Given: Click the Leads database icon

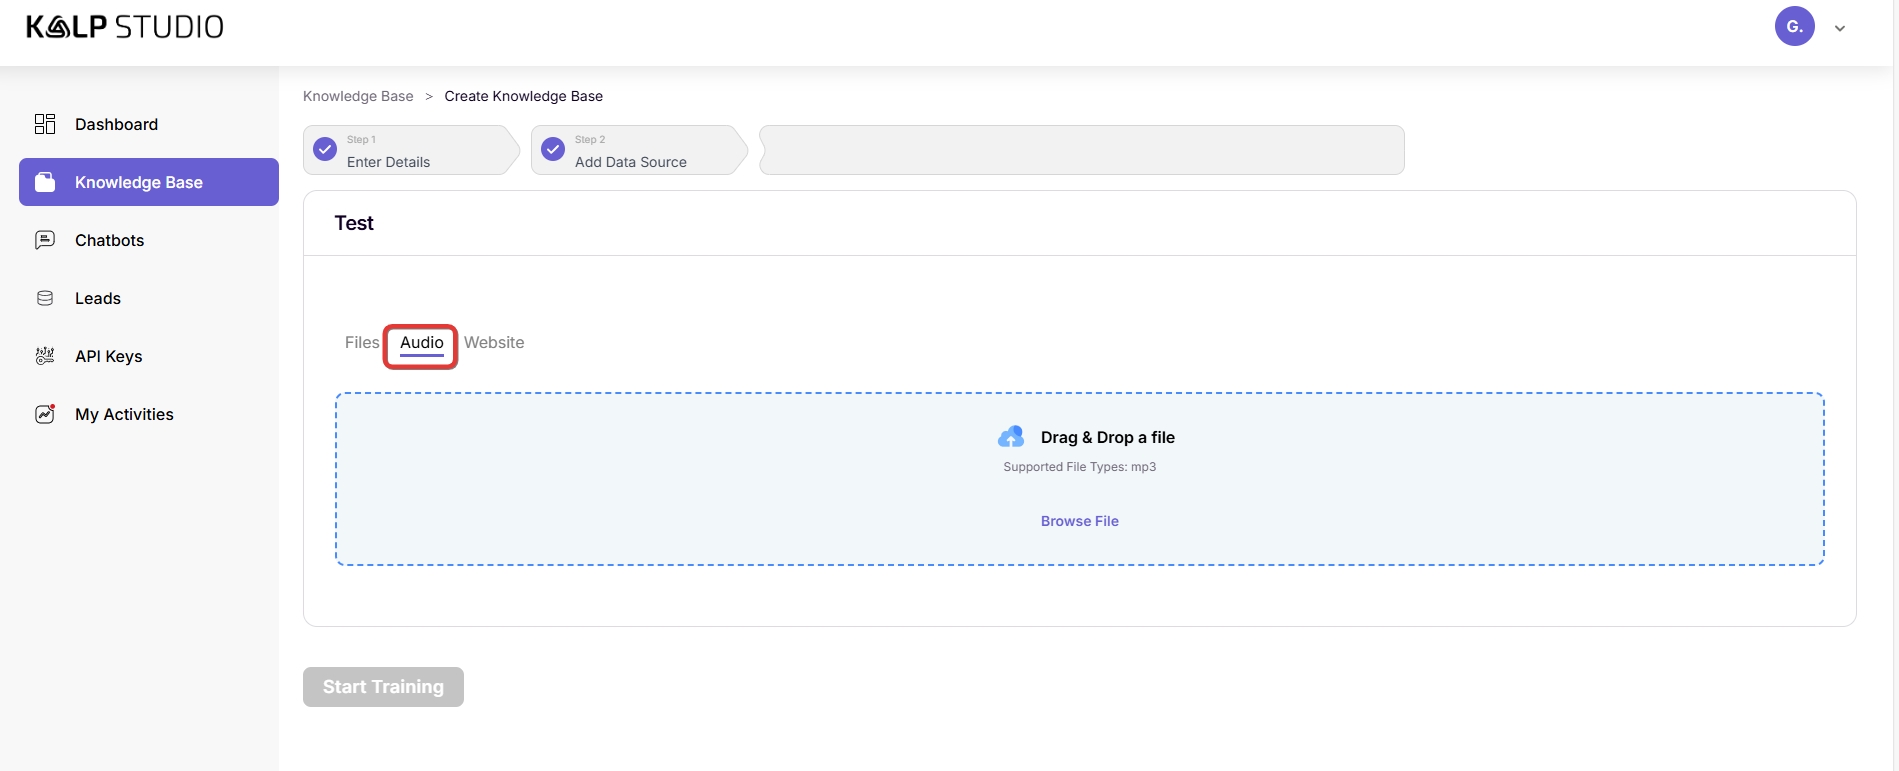Looking at the screenshot, I should click(x=45, y=298).
